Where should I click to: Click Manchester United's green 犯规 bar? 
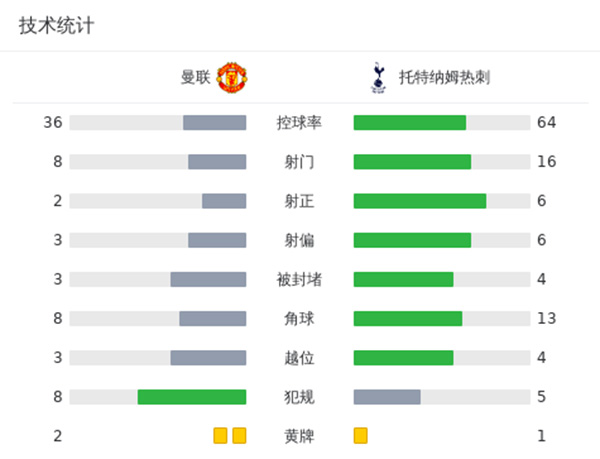pyautogui.click(x=192, y=397)
